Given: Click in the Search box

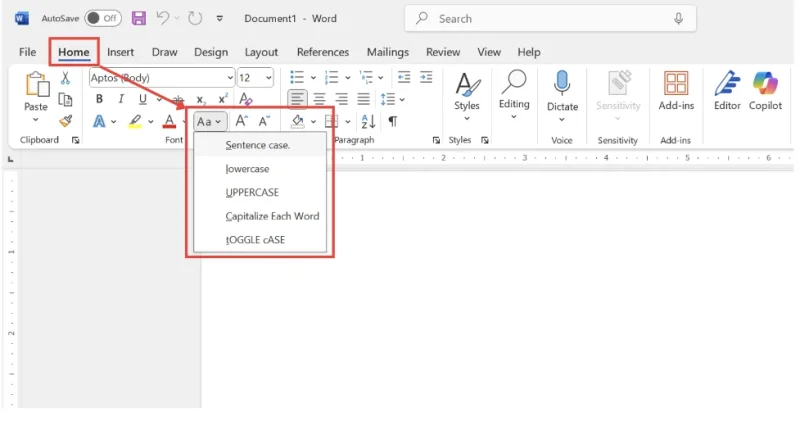Looking at the screenshot, I should pos(550,18).
